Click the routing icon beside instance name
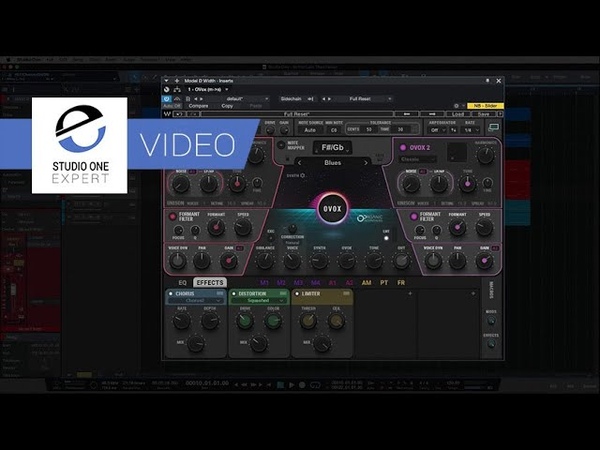600x450 pixels. click(177, 90)
